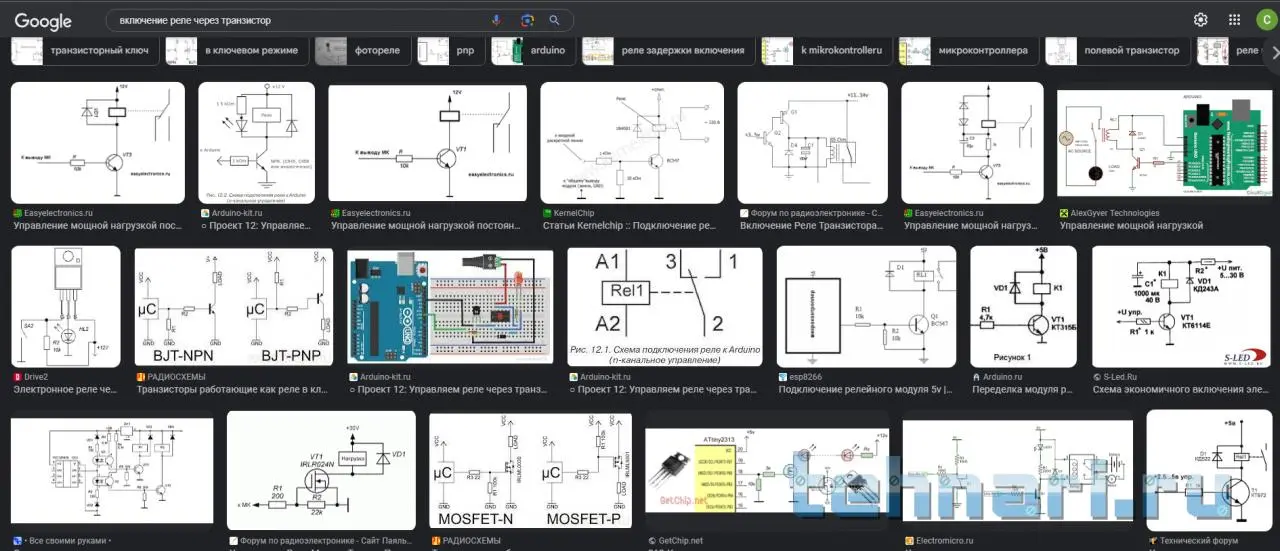The width and height of the screenshot is (1280, 551).
Task: Filter by chip микроконтроллера
Action: pyautogui.click(x=967, y=50)
